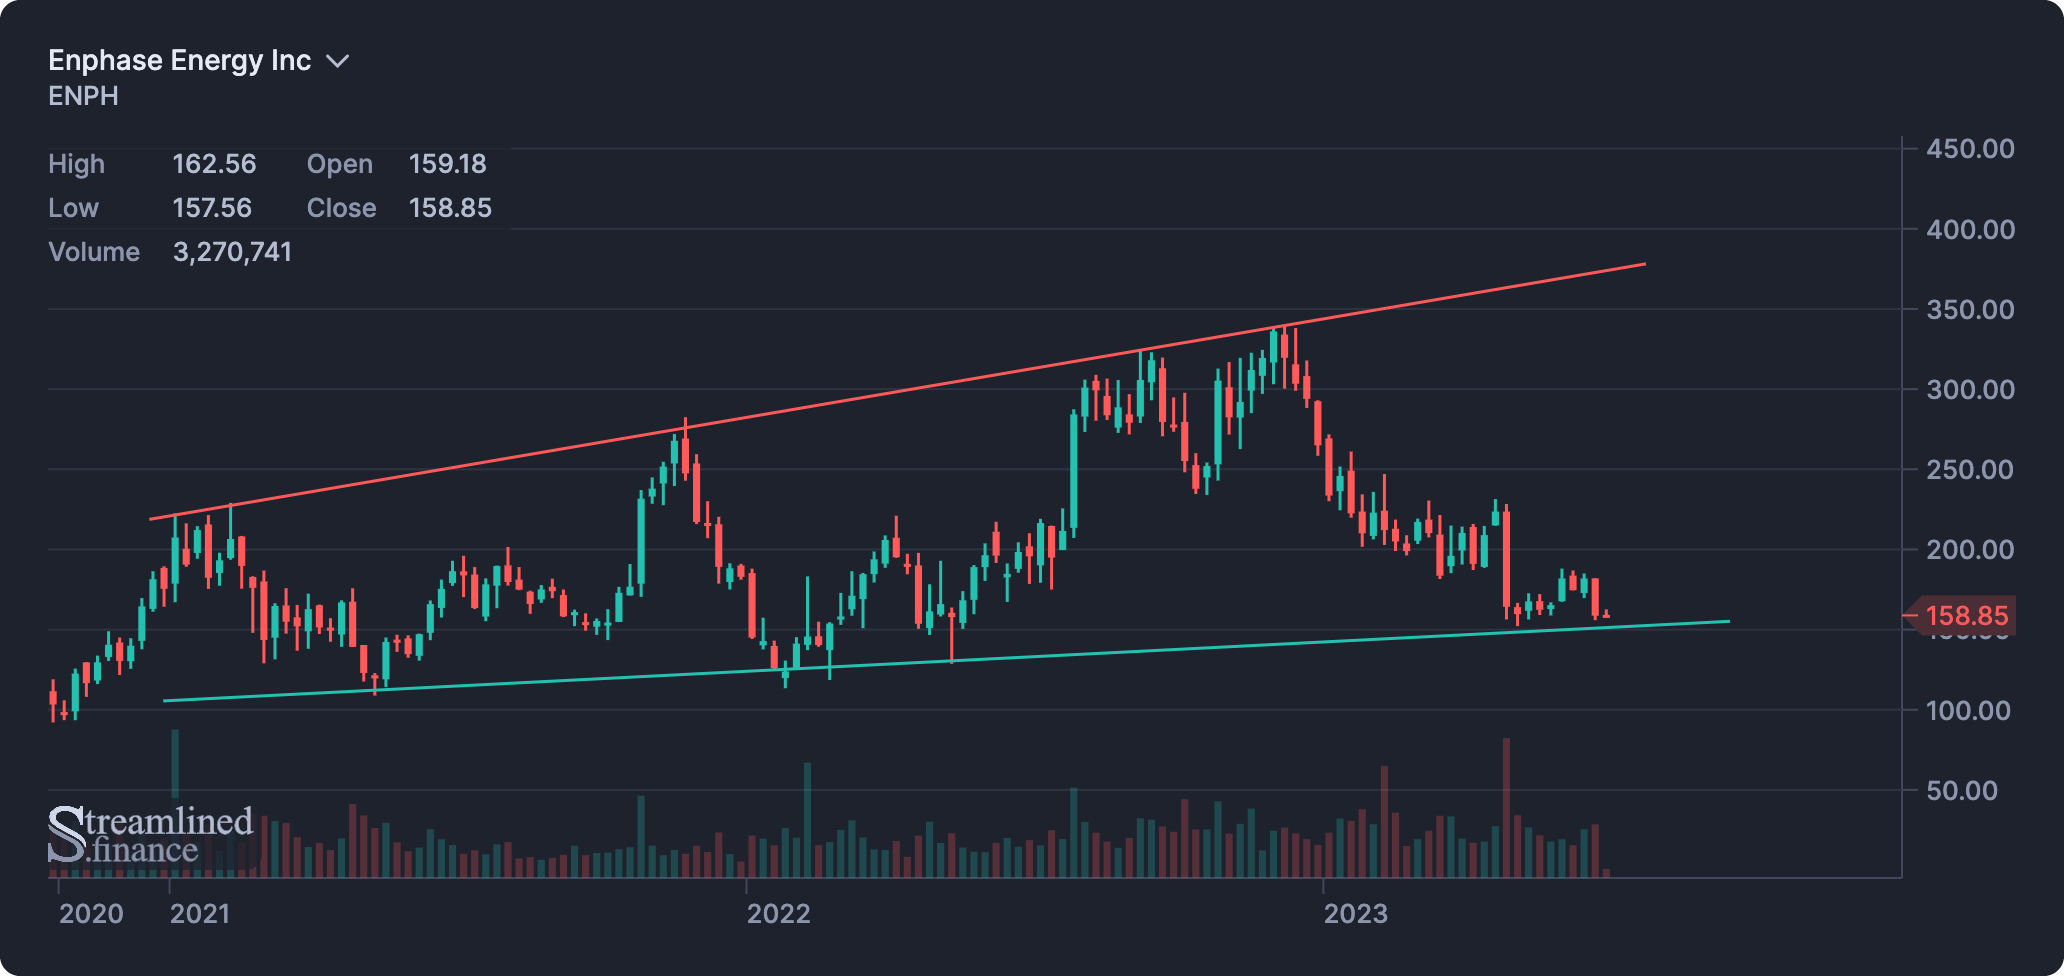2064x976 pixels.
Task: Click the 2022 time axis label
Action: pos(778,913)
